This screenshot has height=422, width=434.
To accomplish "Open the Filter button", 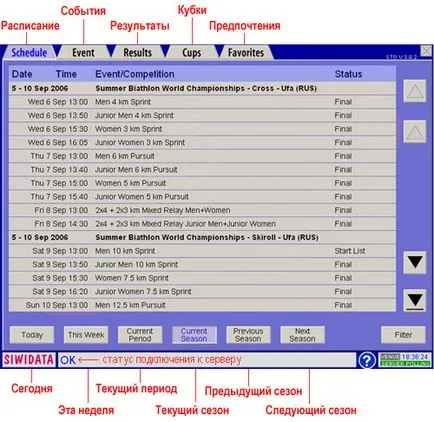I will click(403, 335).
